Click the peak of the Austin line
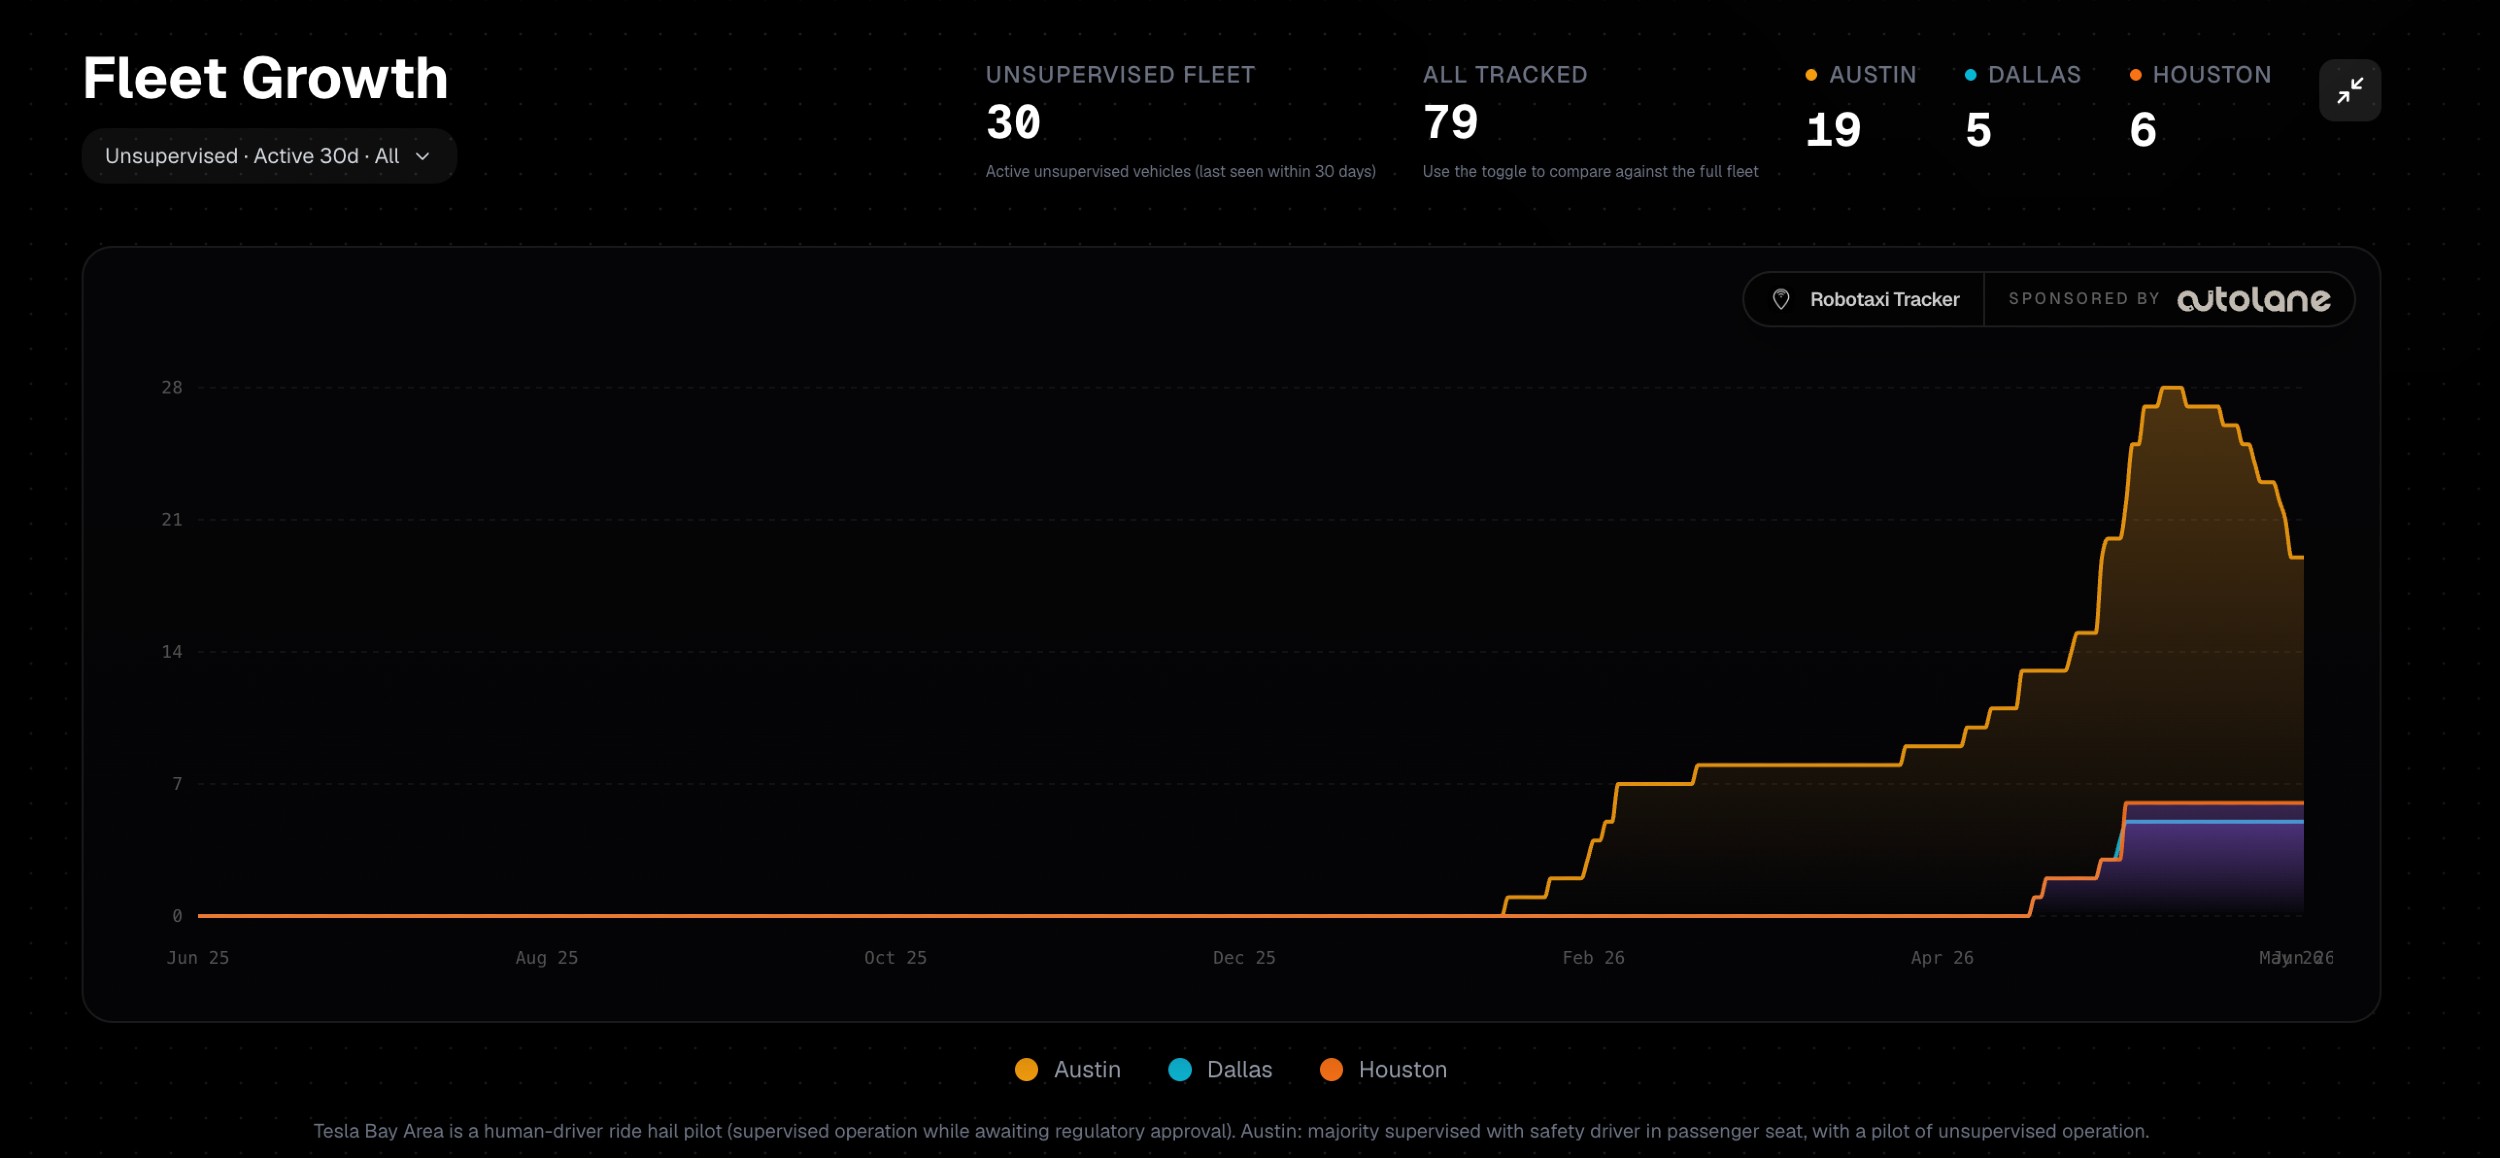The image size is (2500, 1158). coord(2171,388)
